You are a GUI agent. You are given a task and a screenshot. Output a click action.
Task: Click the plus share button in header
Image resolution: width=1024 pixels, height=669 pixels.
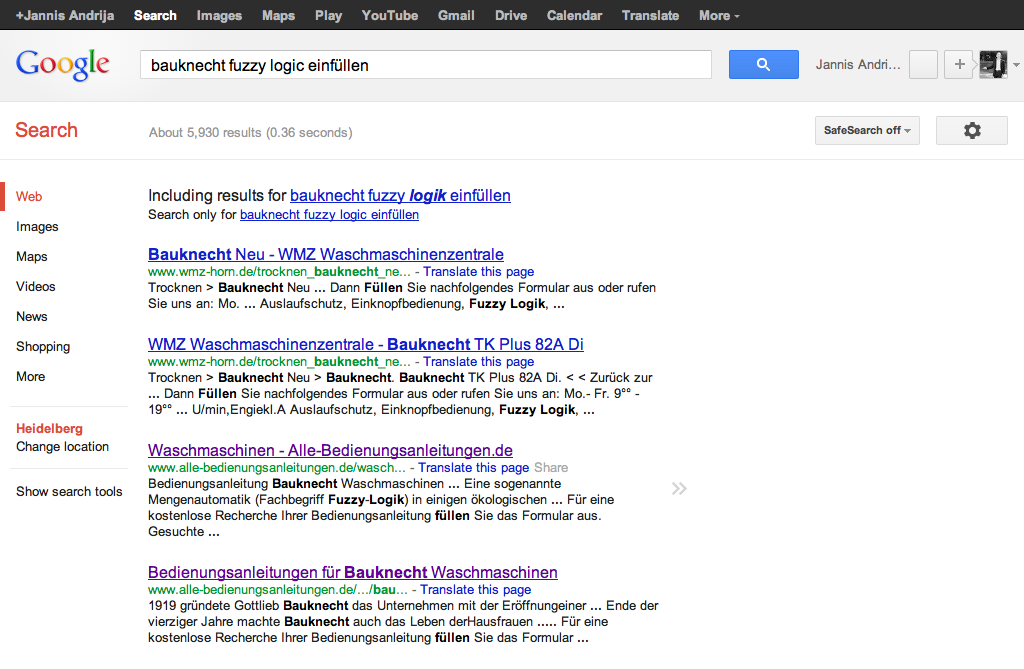pos(959,65)
